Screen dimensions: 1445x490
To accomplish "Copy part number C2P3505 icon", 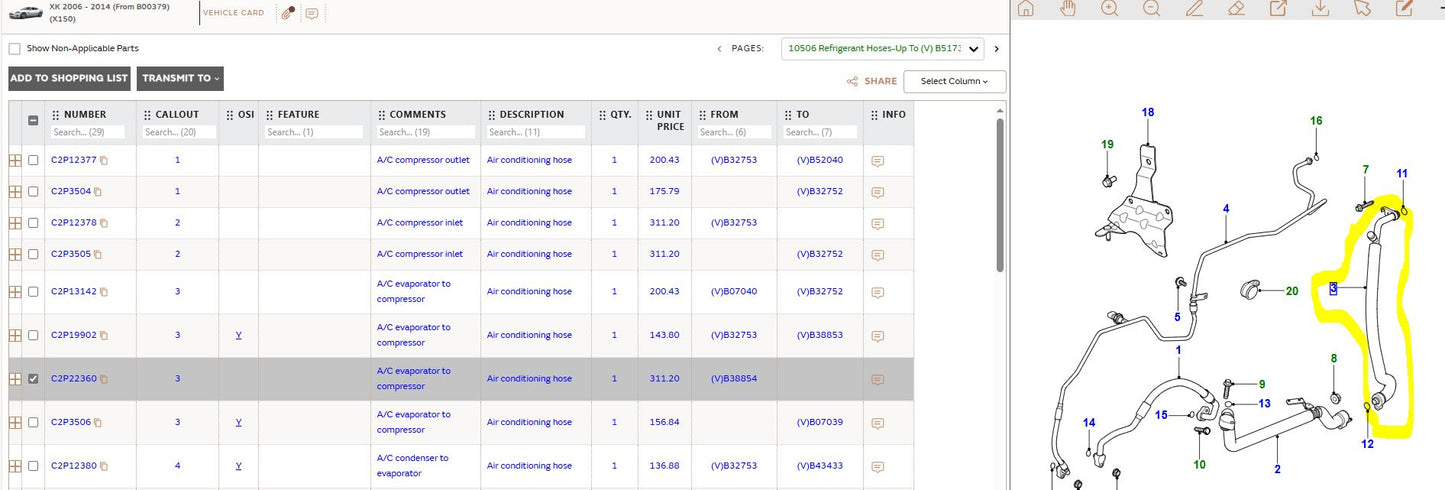I will [x=98, y=254].
